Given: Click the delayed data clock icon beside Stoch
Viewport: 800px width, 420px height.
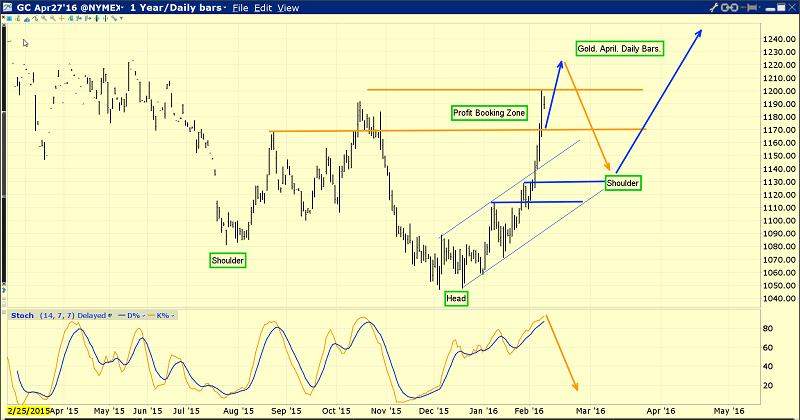Looking at the screenshot, I should pos(110,315).
